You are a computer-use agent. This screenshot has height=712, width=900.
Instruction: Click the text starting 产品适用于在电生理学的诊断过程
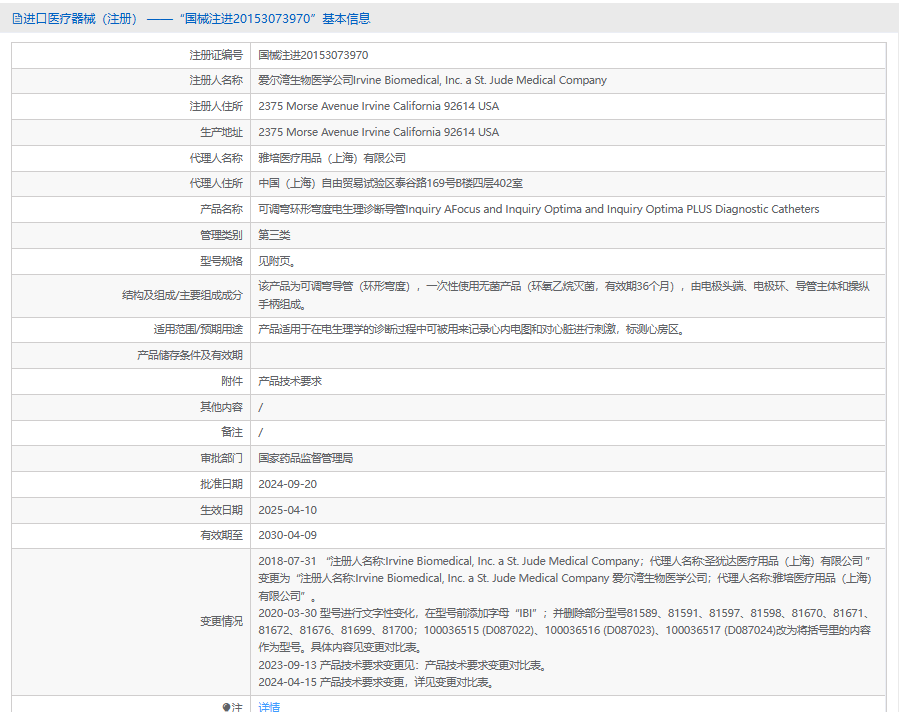[471, 330]
